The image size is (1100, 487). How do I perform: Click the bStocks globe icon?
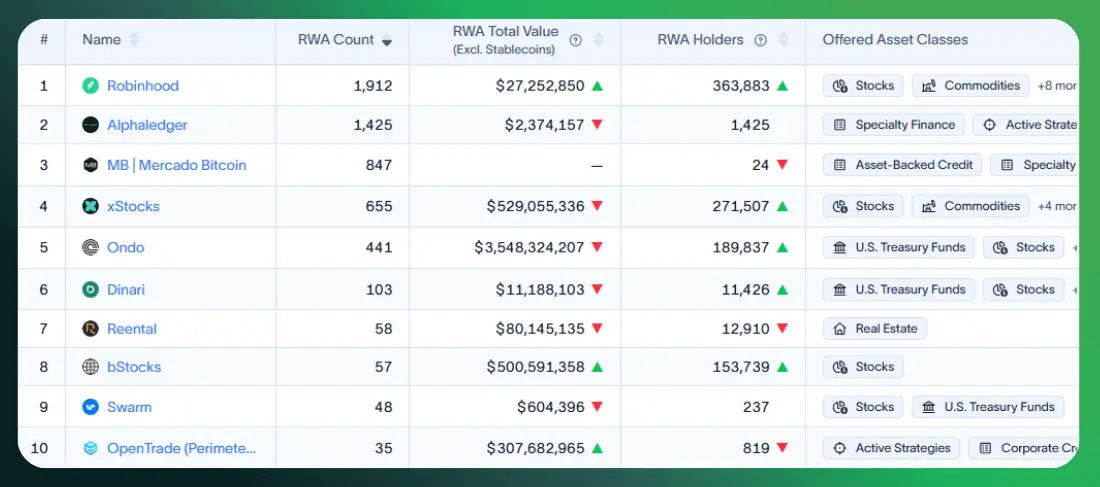click(x=90, y=367)
